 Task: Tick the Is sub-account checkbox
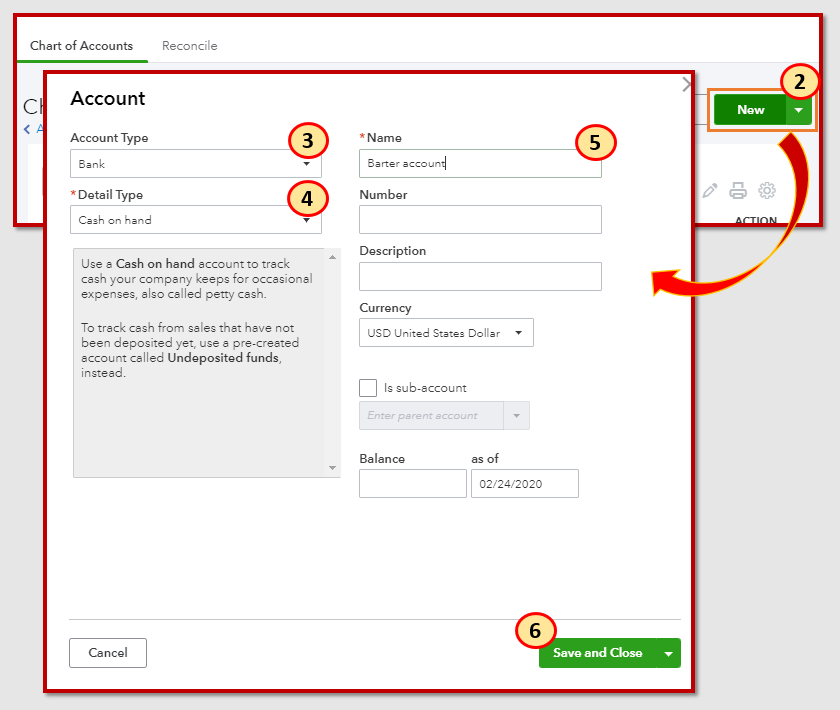(368, 388)
